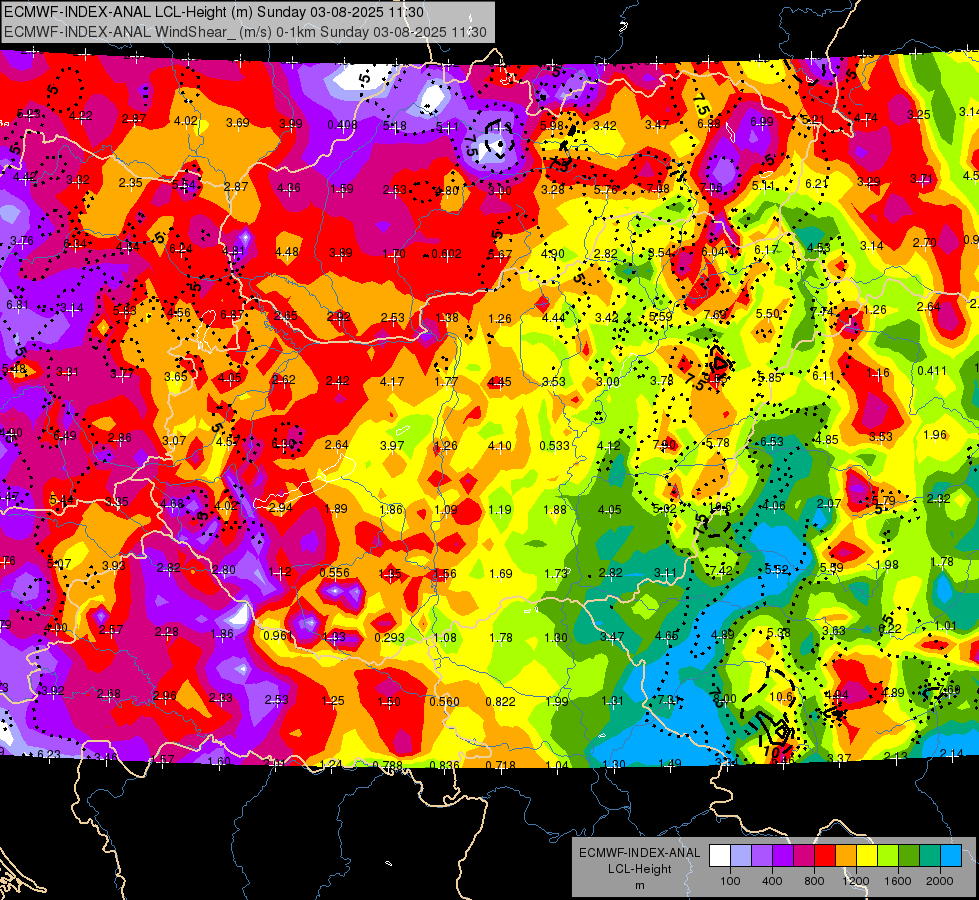Click wind shear value 3.25

[919, 114]
